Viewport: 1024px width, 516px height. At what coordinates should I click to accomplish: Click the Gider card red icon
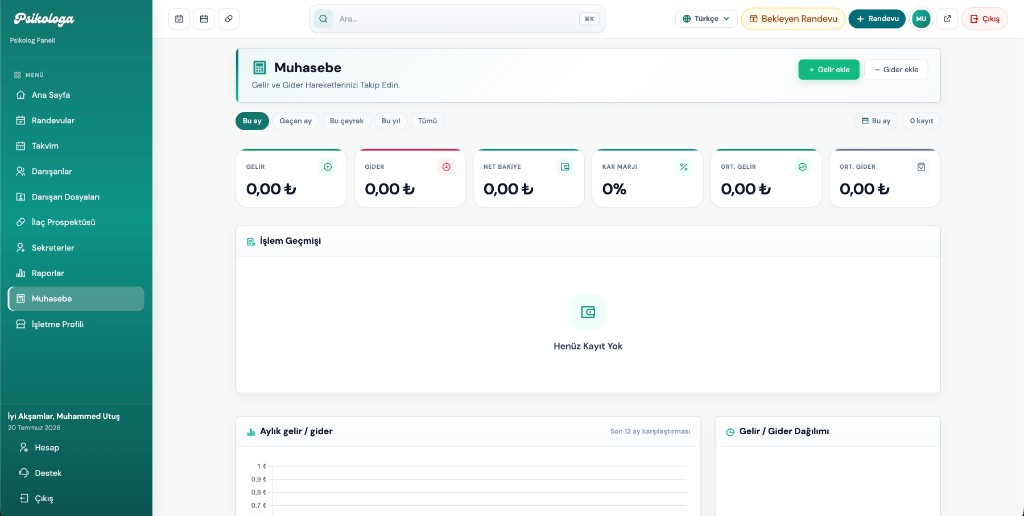click(x=447, y=167)
